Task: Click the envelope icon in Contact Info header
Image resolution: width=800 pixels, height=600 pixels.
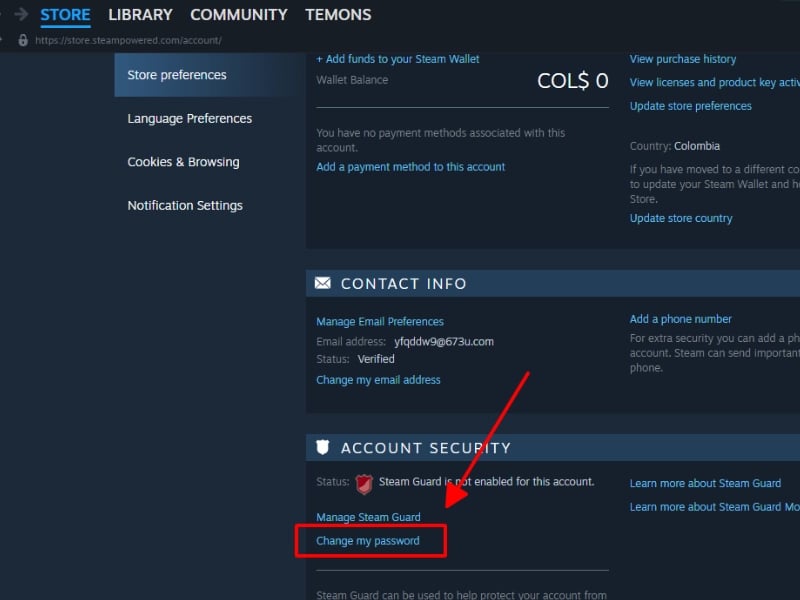Action: 323,284
